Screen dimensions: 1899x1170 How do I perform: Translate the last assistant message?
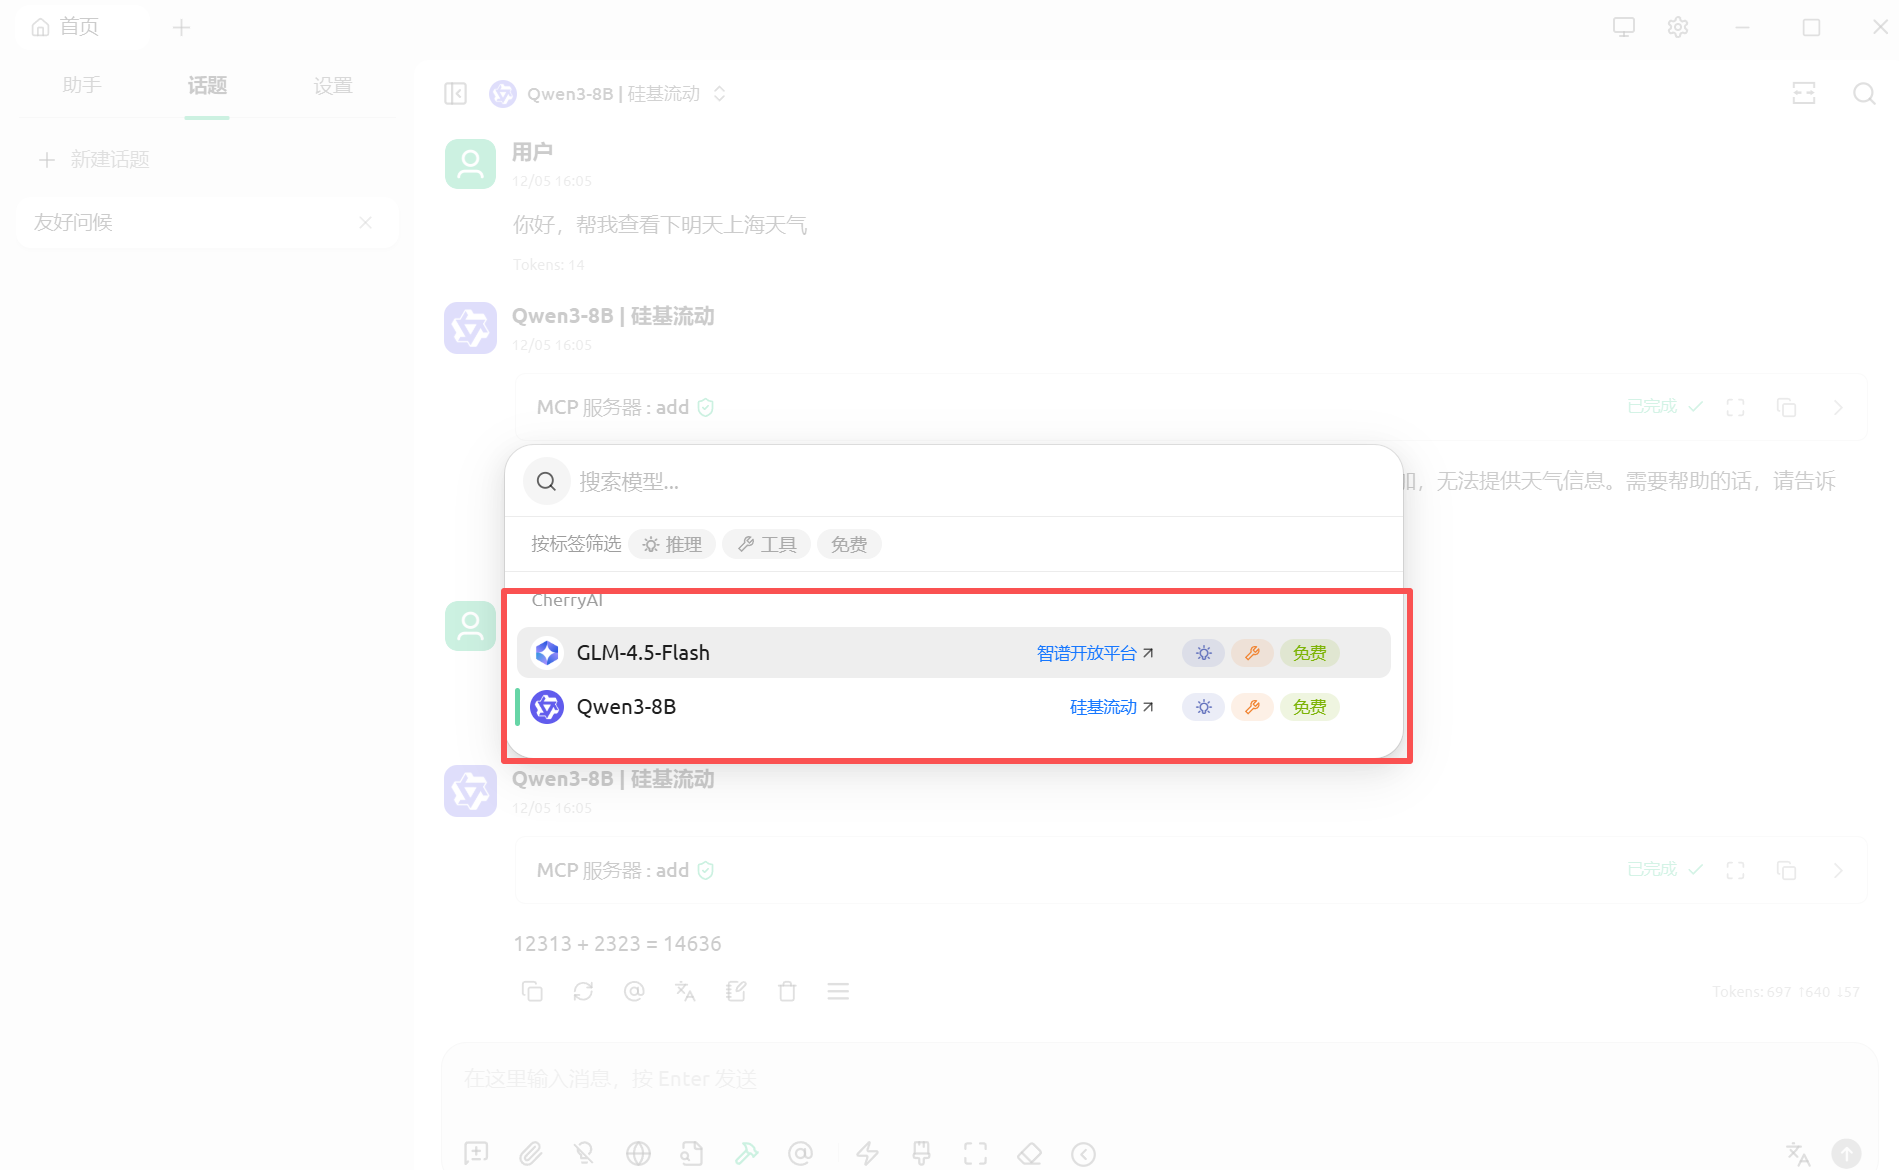coord(685,991)
